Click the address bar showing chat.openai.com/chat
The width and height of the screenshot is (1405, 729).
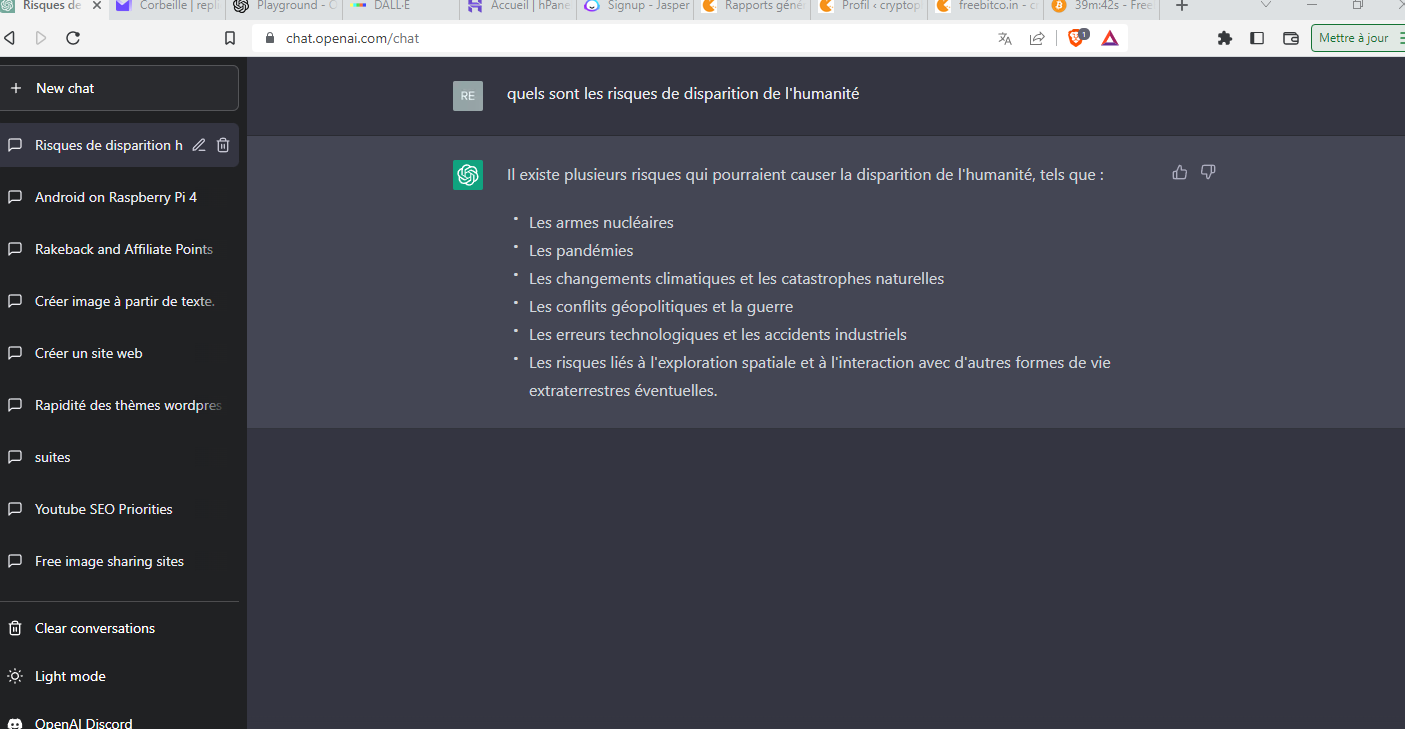600,38
